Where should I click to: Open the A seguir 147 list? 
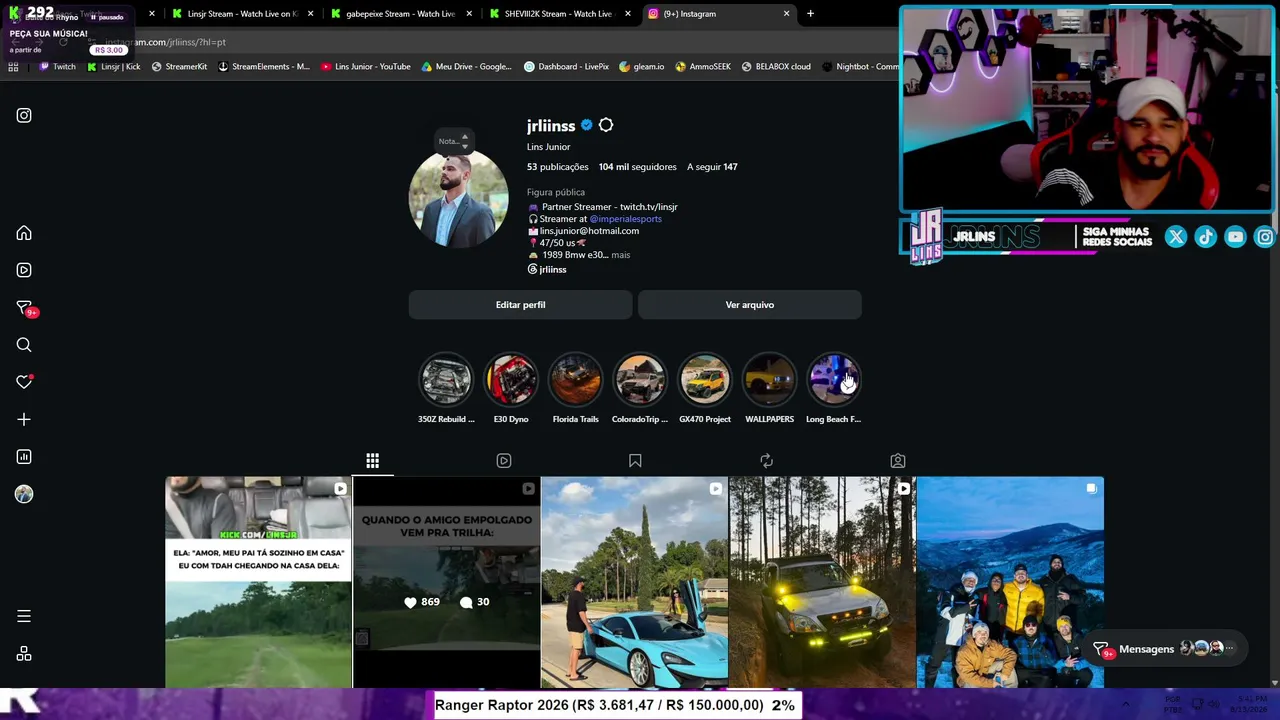point(712,167)
